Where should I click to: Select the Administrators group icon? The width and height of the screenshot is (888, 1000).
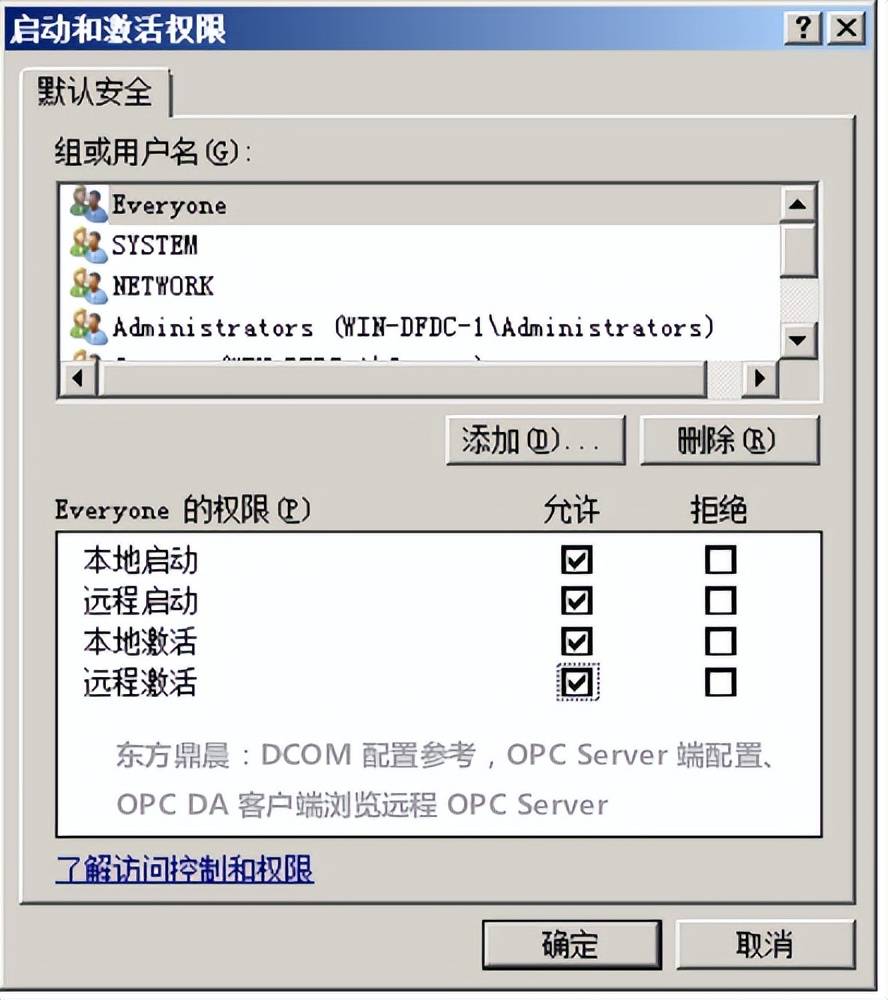tap(88, 327)
